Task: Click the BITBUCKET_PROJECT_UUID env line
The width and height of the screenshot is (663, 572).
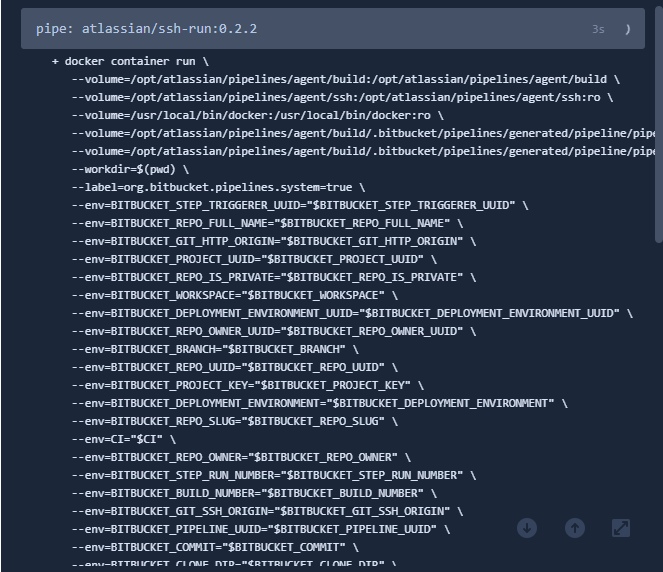Action: [254, 260]
